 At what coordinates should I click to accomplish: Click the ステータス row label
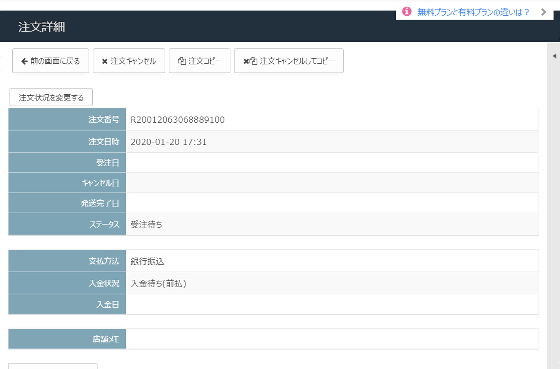pos(104,224)
